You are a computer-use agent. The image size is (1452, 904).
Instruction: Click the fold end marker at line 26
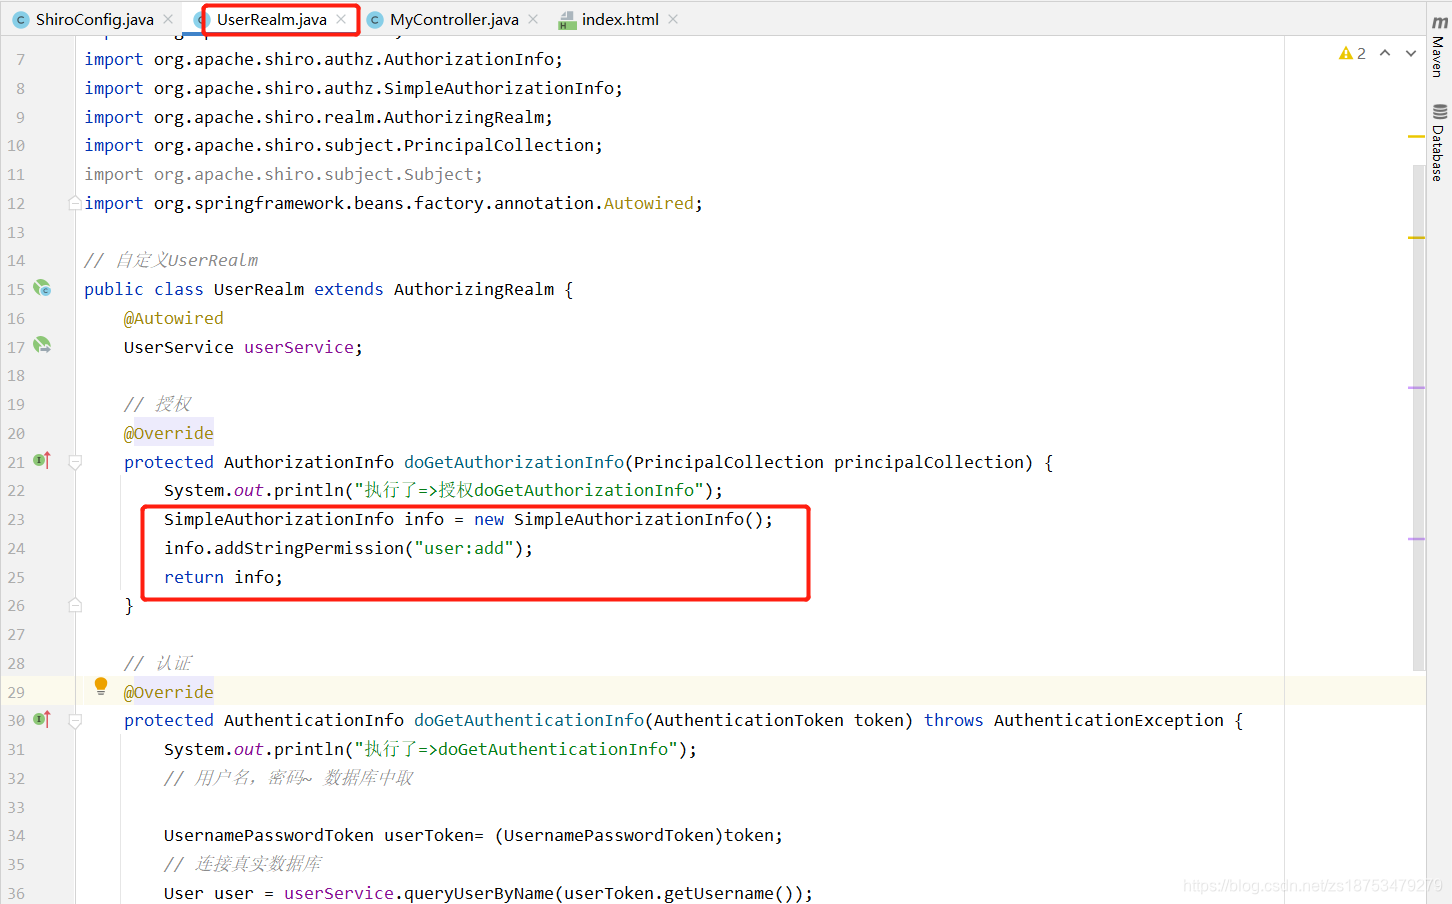pyautogui.click(x=75, y=605)
